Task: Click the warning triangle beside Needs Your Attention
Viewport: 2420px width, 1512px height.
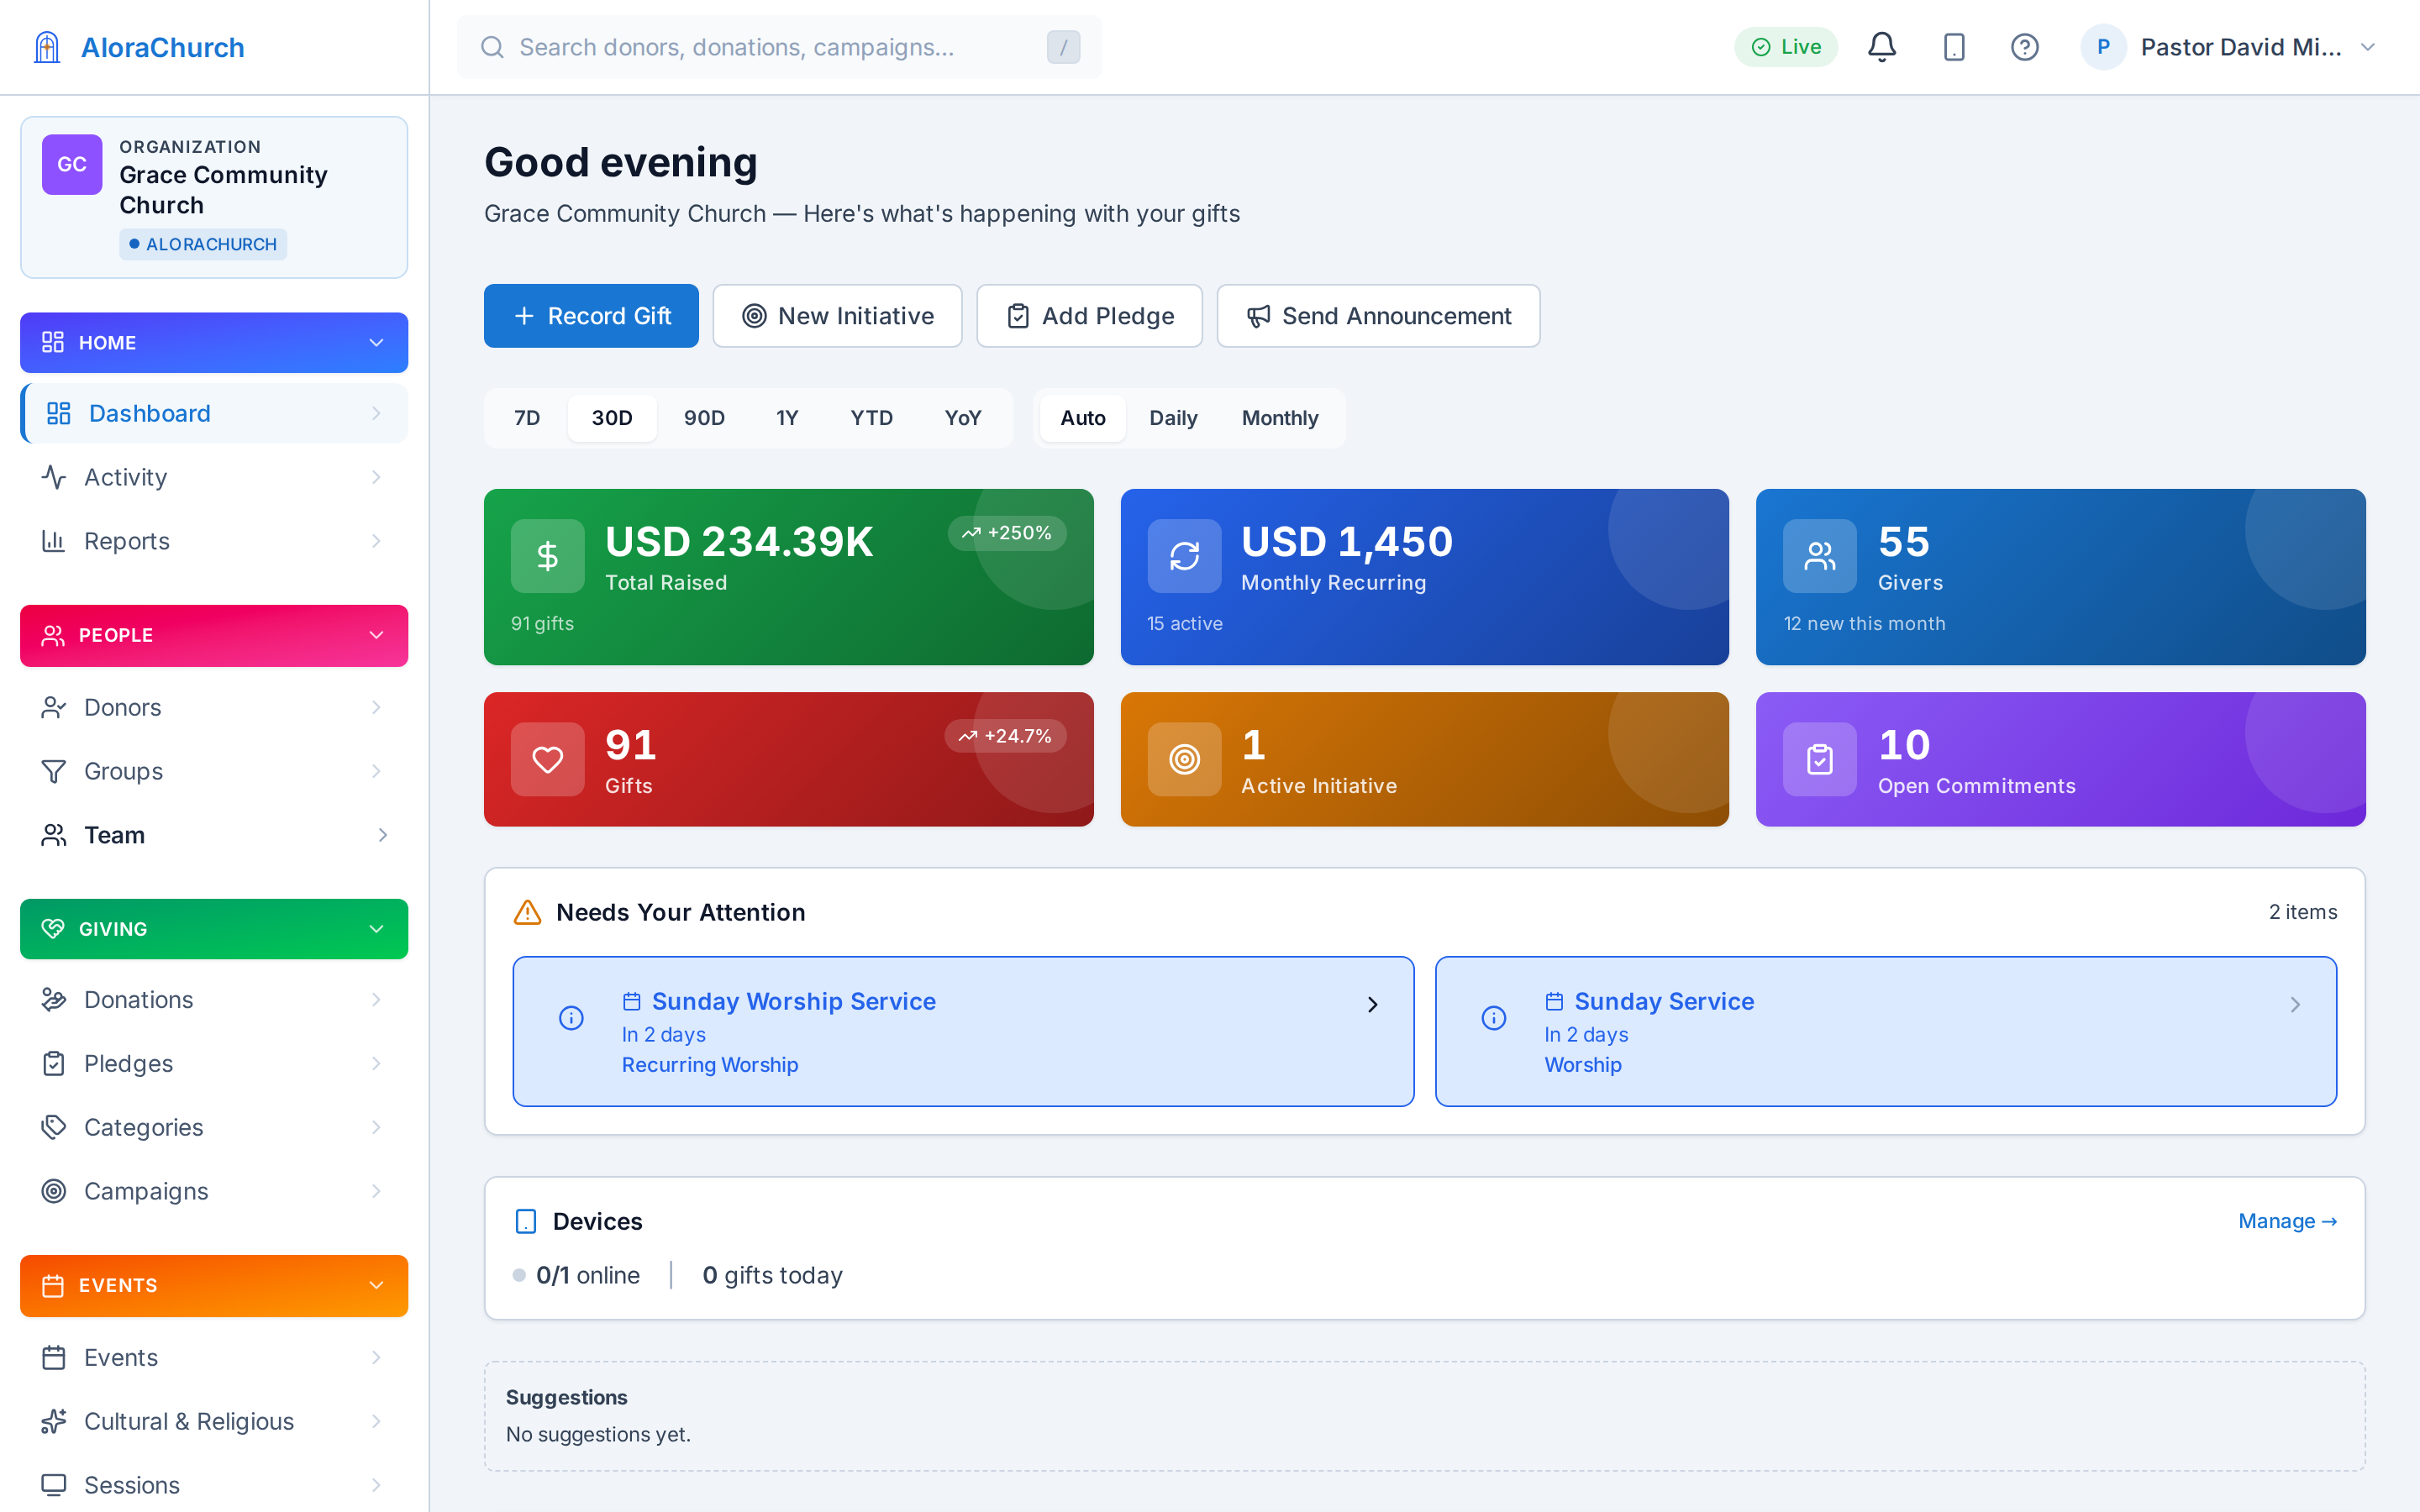Action: [x=527, y=912]
